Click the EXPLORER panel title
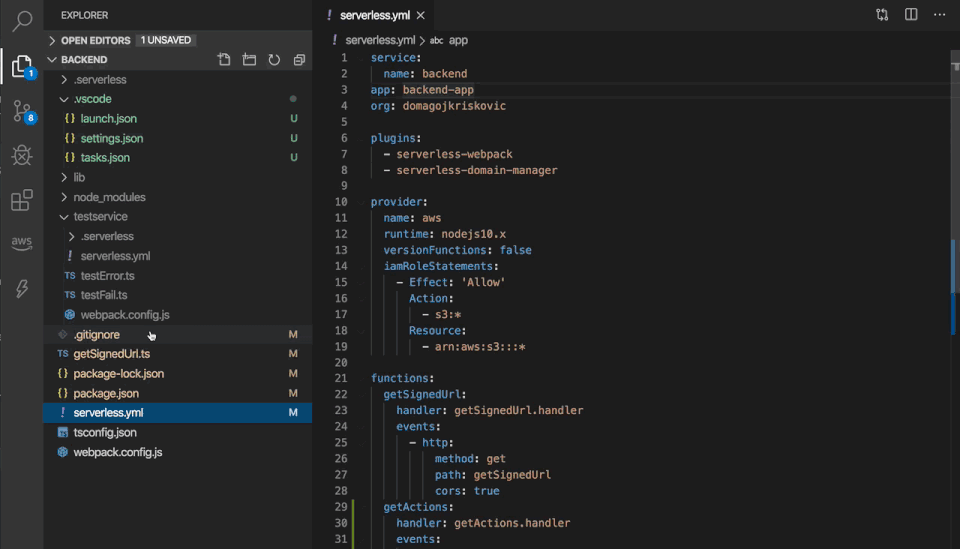Screen dimensions: 960x549 coord(84,15)
